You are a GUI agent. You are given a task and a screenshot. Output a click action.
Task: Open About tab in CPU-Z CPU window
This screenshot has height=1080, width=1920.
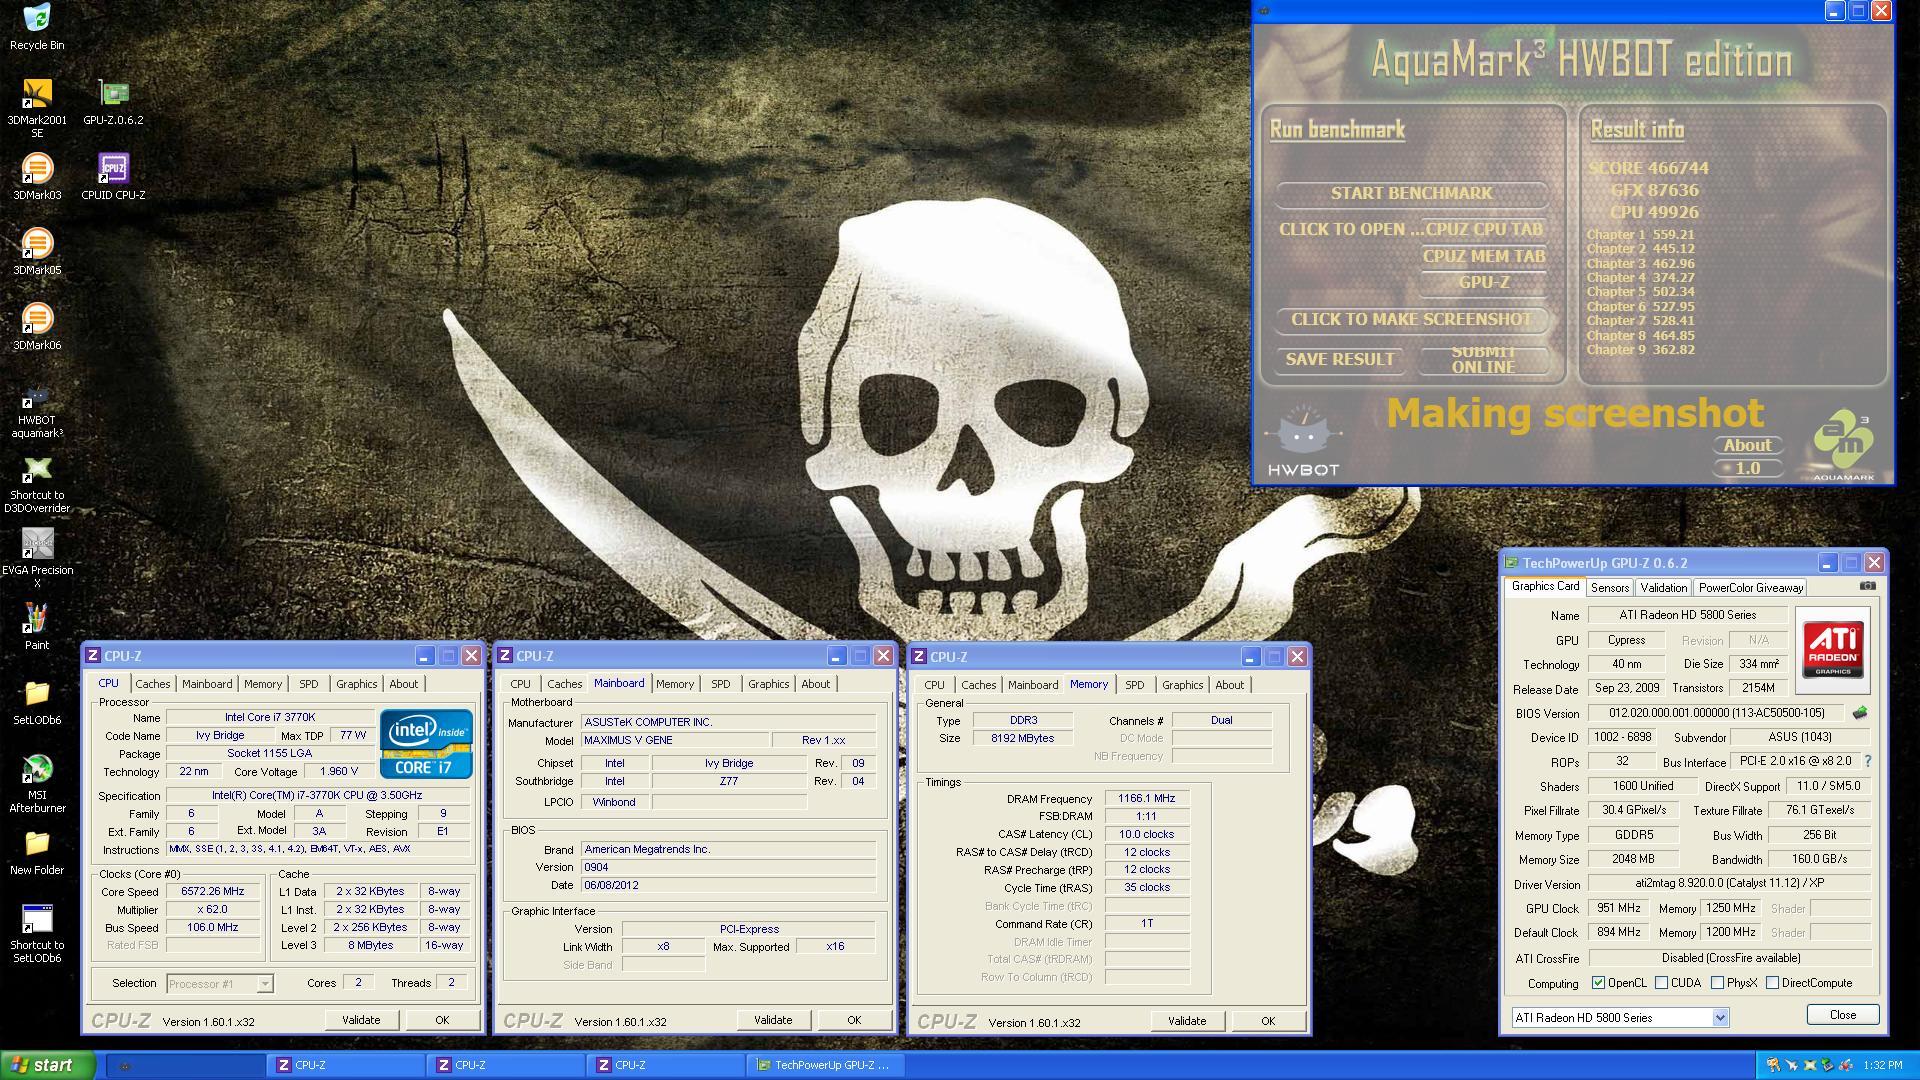coord(404,684)
